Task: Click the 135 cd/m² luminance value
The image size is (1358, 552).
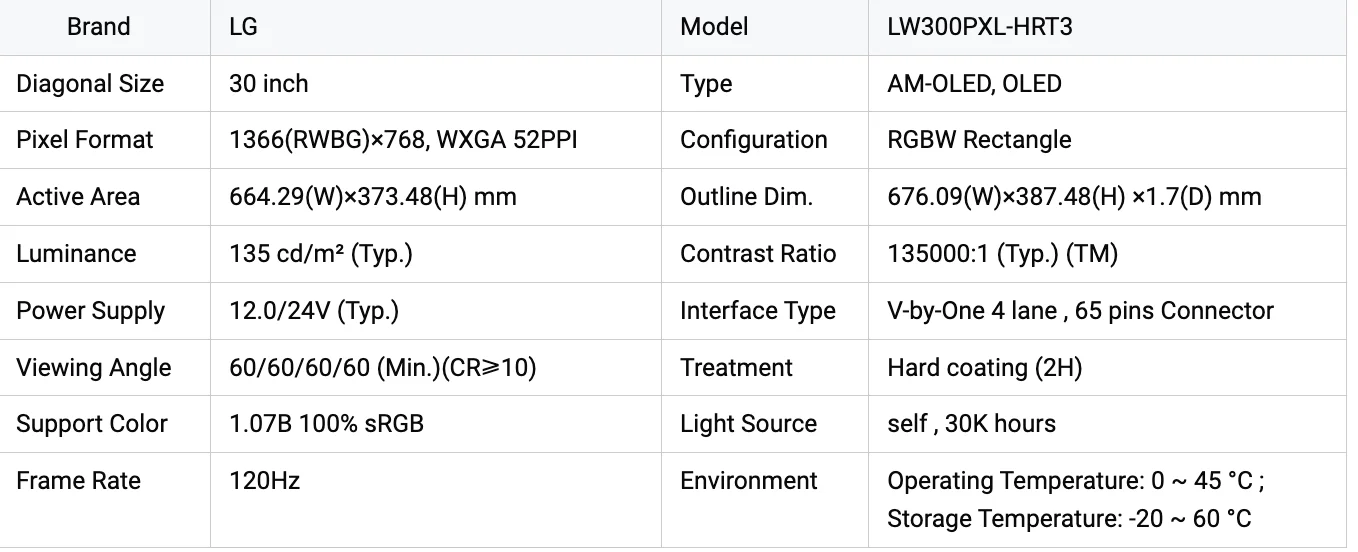Action: point(321,254)
